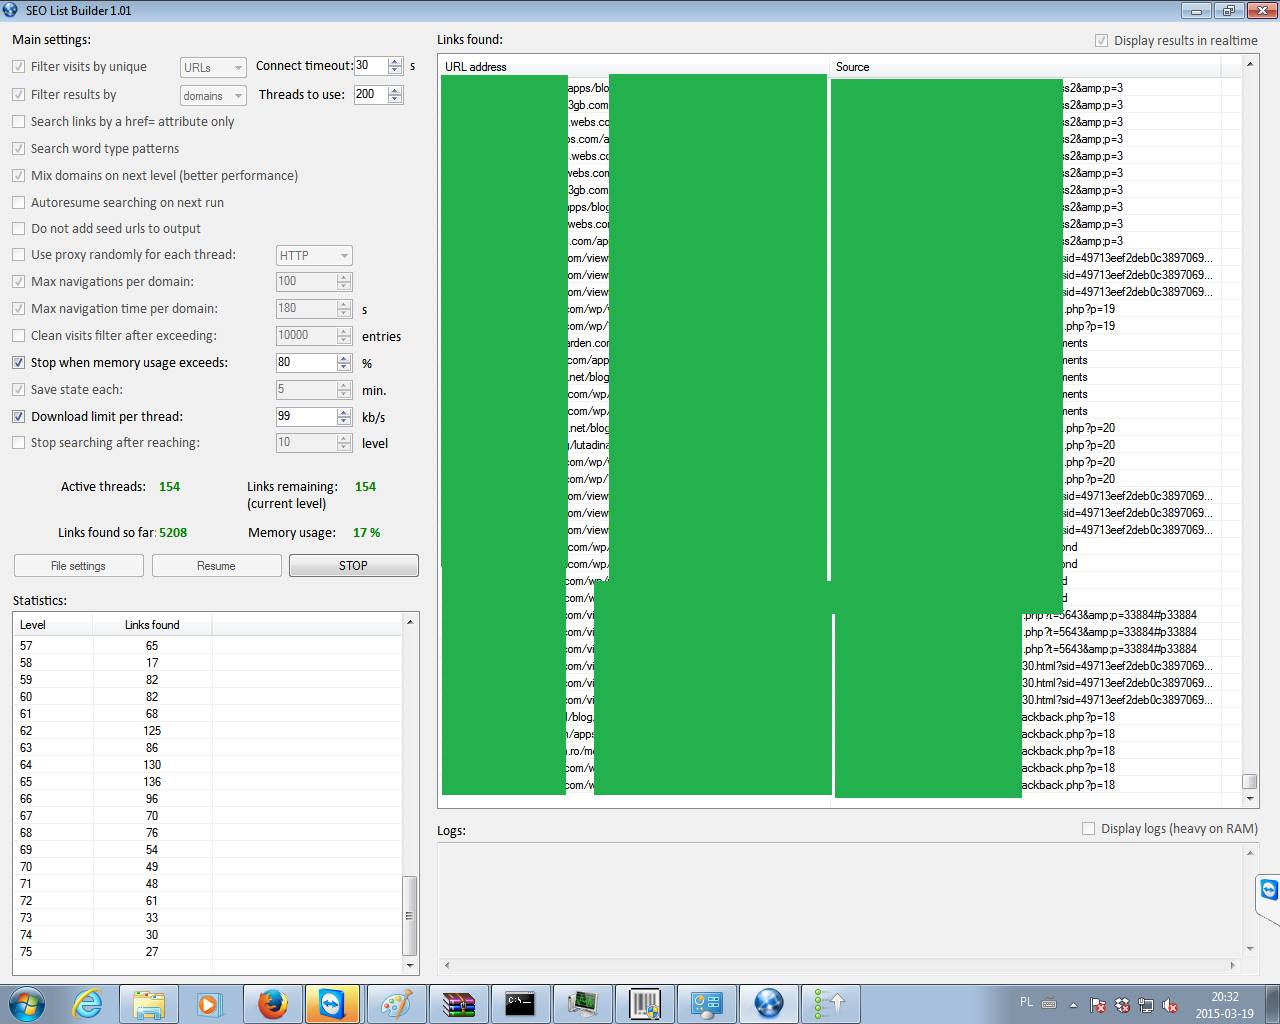Open Windows Explorer folder icon in taskbar
This screenshot has width=1280, height=1024.
148,1003
